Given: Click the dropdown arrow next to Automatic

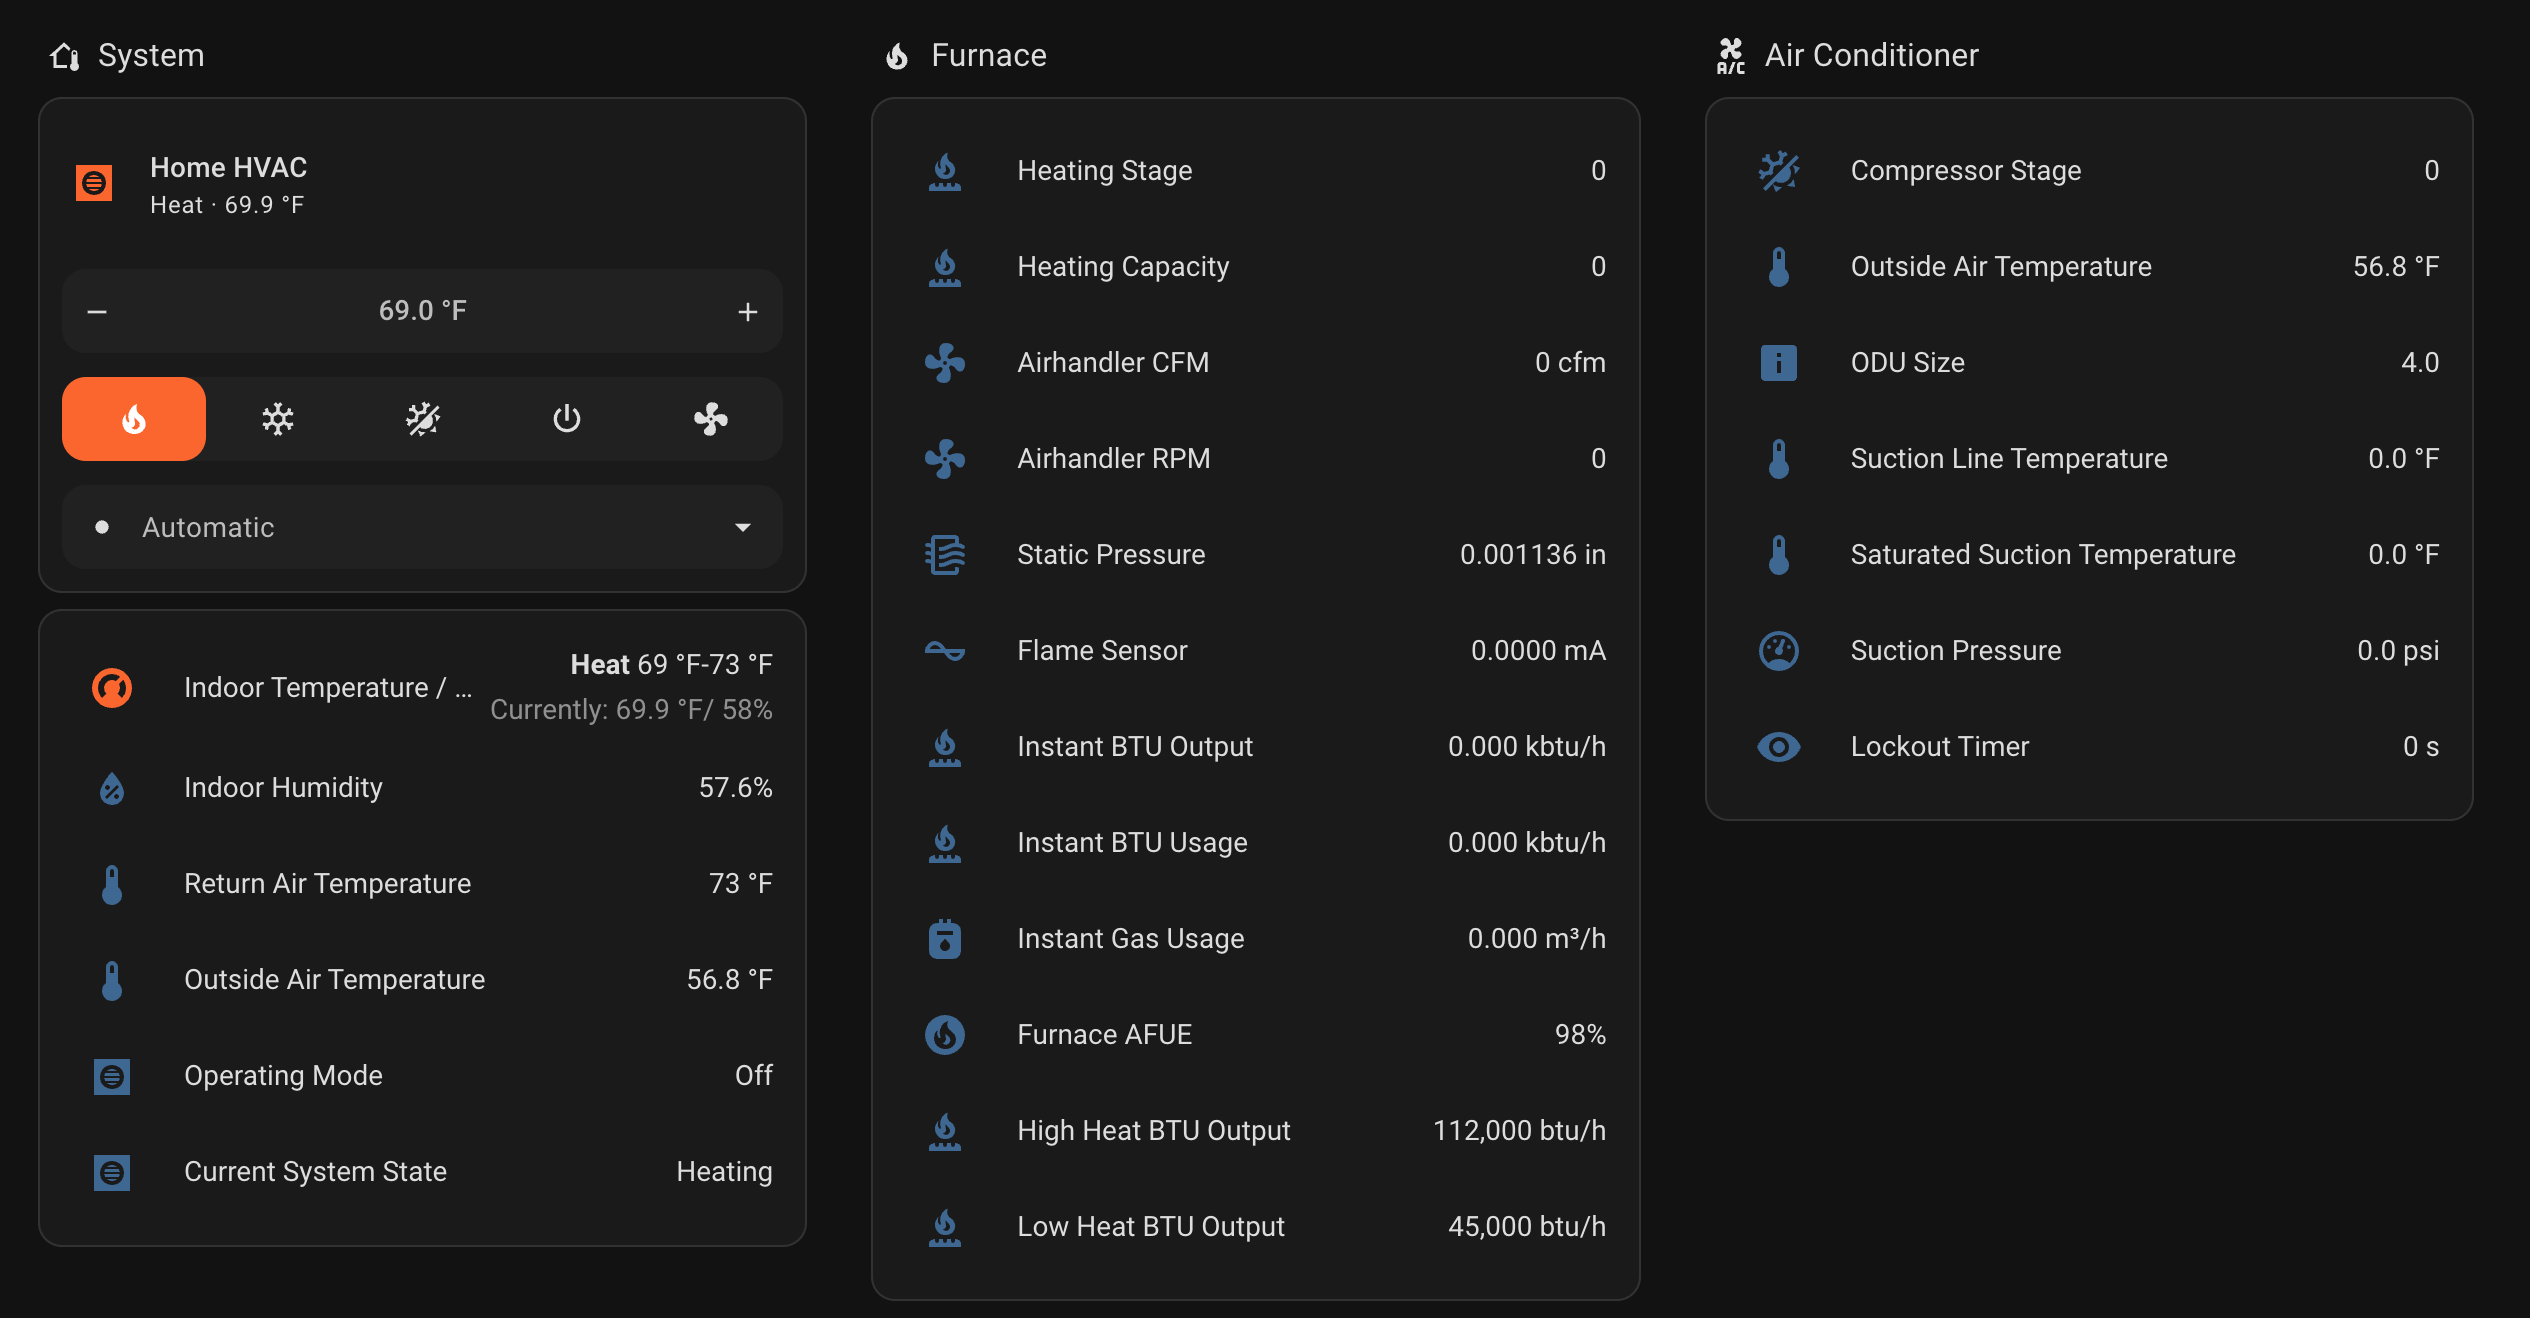Looking at the screenshot, I should pos(743,527).
